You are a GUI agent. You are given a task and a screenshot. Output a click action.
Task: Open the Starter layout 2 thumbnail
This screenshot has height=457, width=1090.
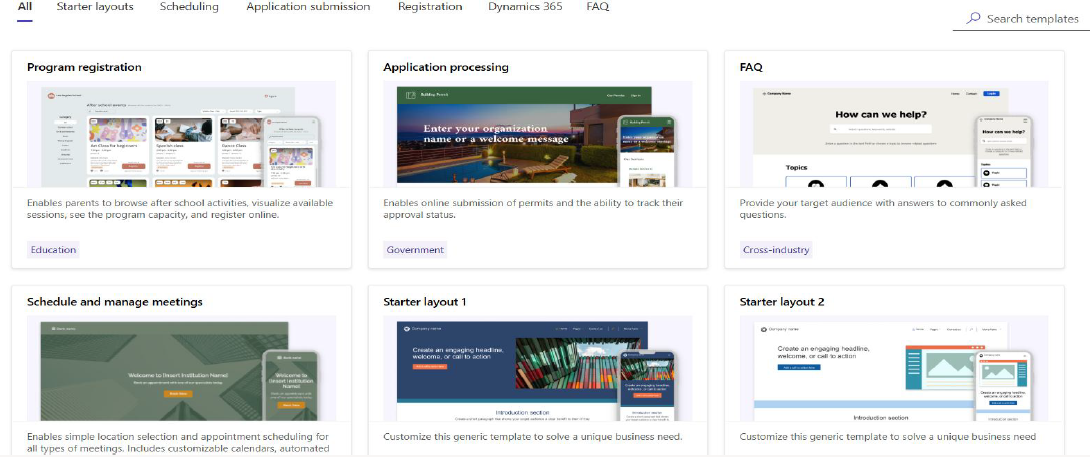click(894, 369)
